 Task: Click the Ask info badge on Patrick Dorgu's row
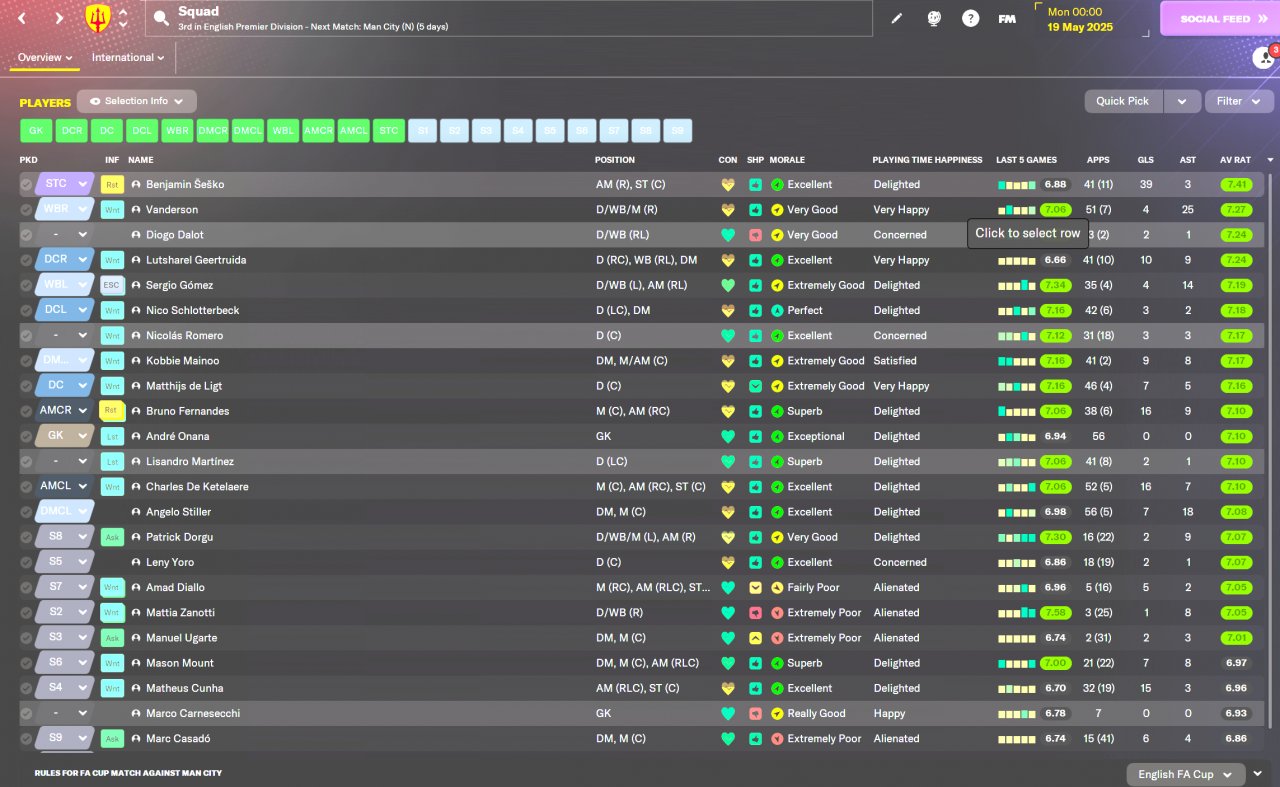pos(112,537)
